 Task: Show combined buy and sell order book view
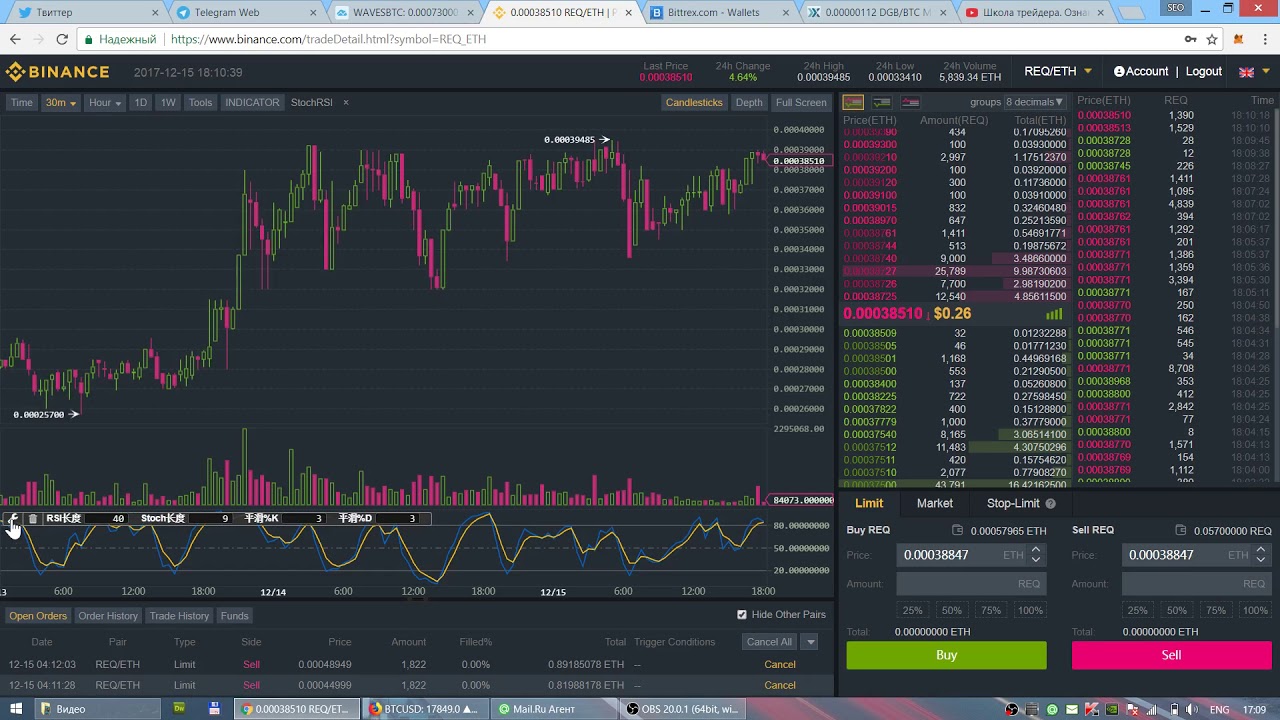(853, 102)
